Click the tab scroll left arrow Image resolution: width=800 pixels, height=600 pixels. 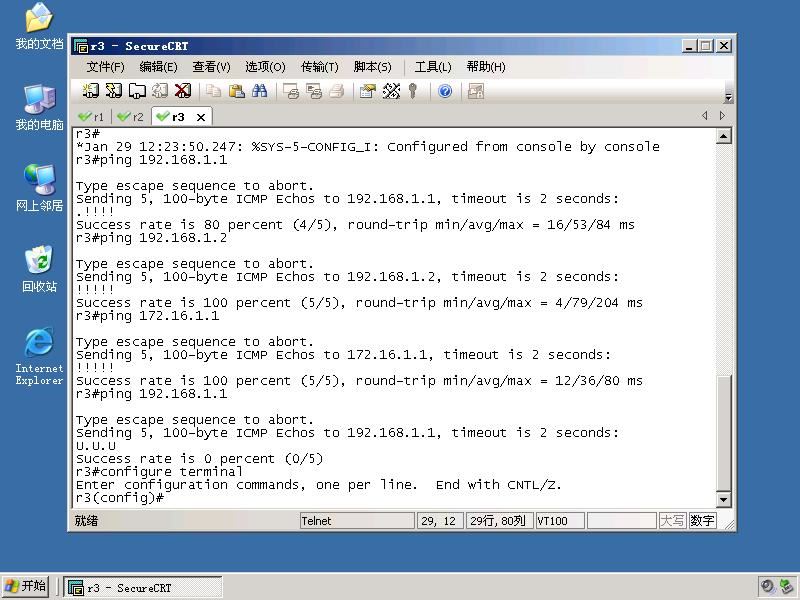tap(705, 116)
